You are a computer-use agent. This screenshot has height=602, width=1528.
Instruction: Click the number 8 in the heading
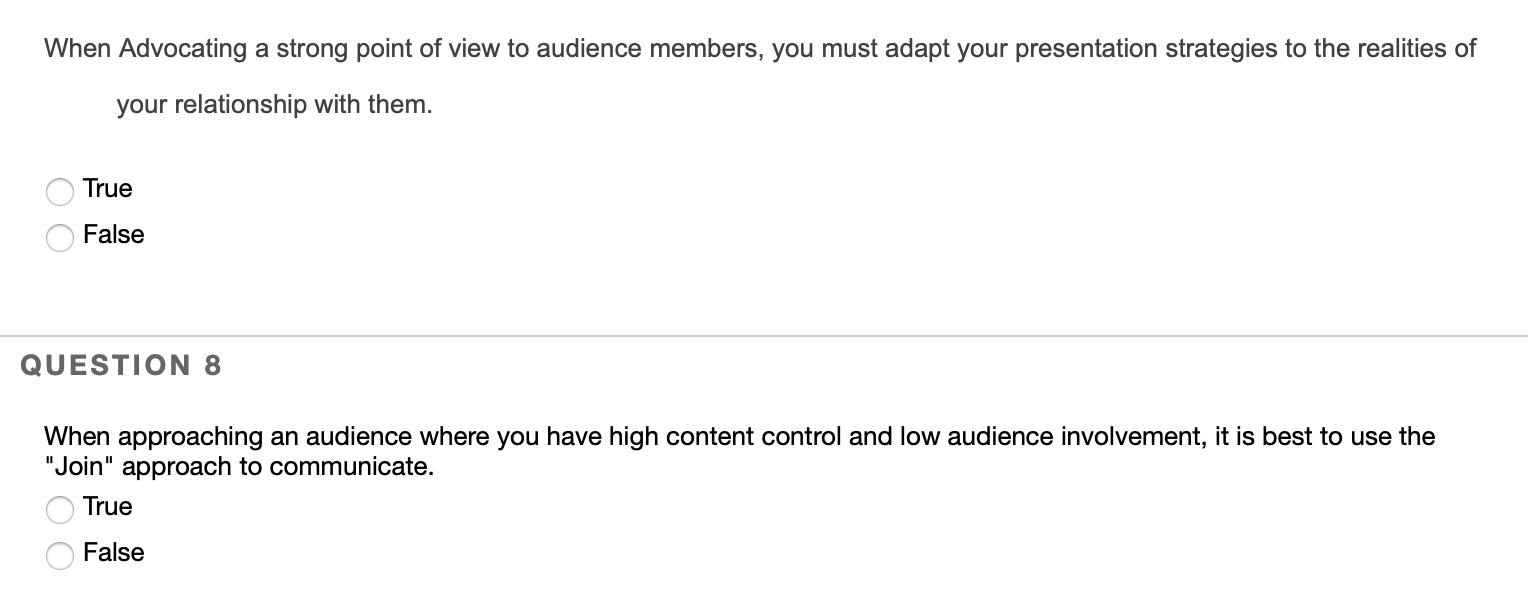tap(212, 366)
